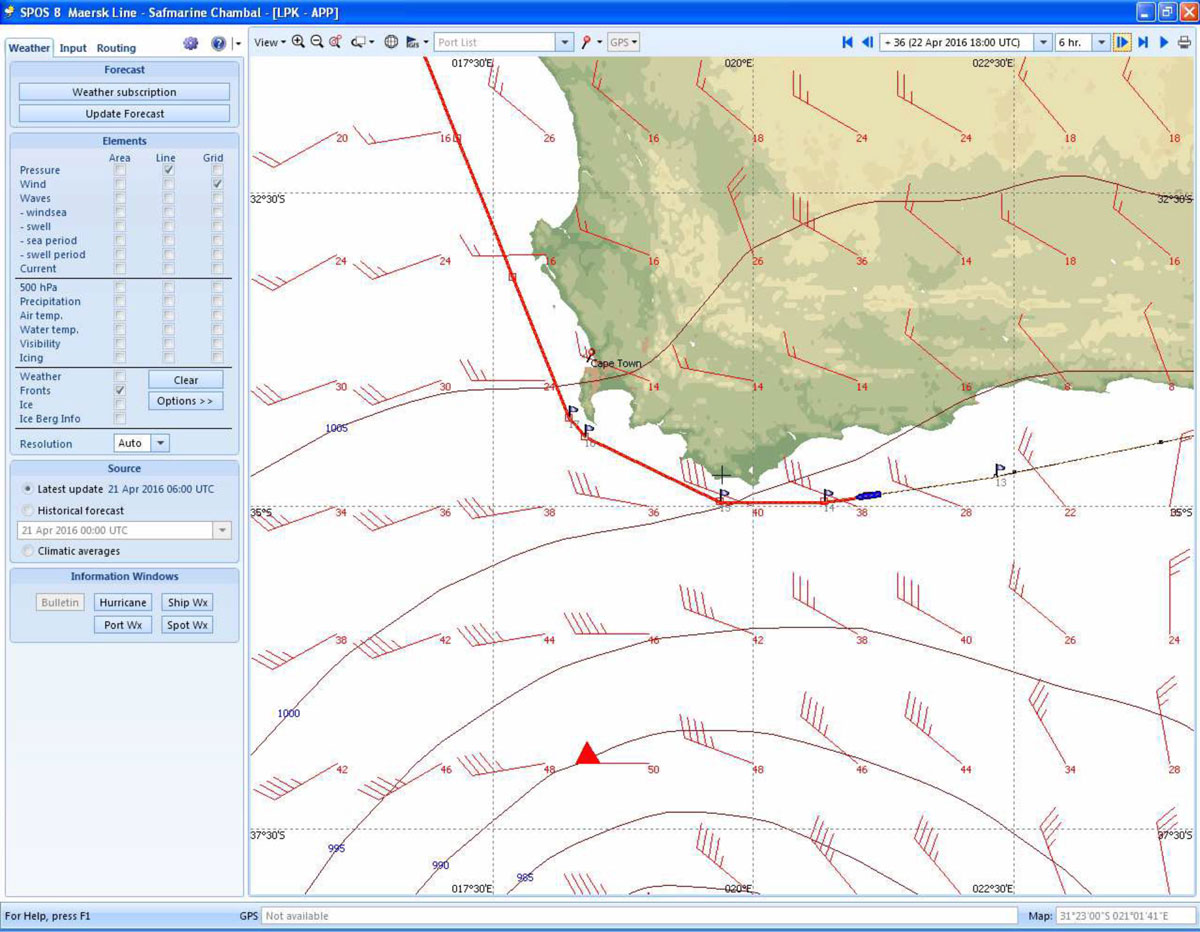Click the blue ship position icon on the route
This screenshot has width=1200, height=932.
(x=868, y=494)
